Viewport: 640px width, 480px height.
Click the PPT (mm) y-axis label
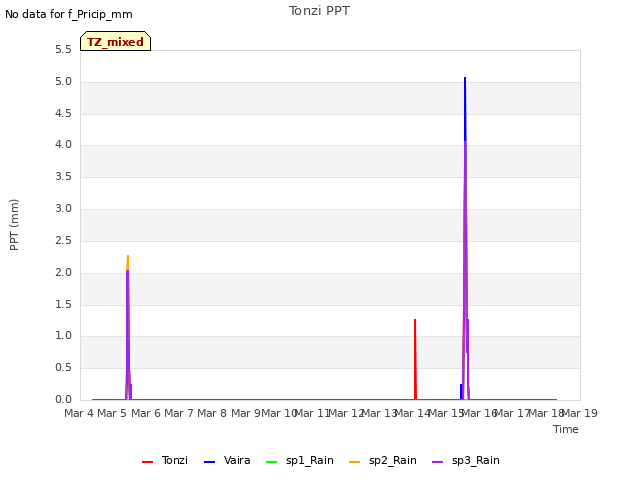(x=14, y=224)
